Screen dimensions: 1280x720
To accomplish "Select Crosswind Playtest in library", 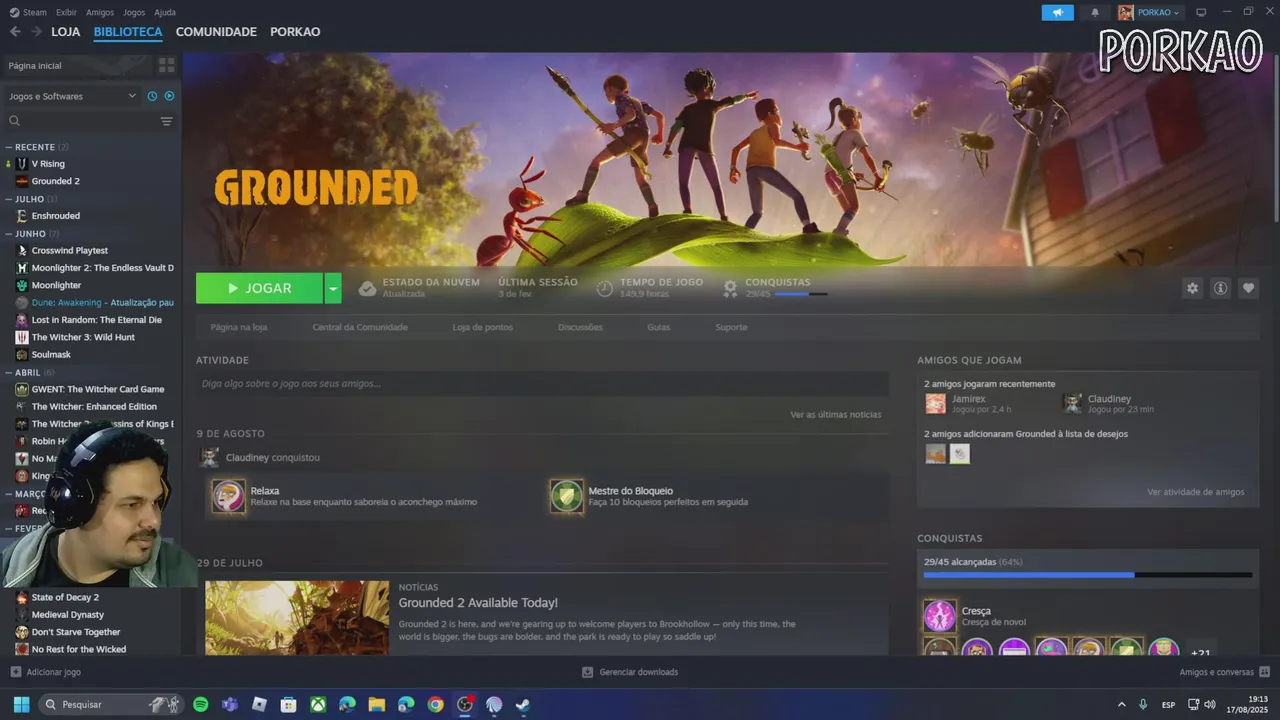I will tap(70, 250).
